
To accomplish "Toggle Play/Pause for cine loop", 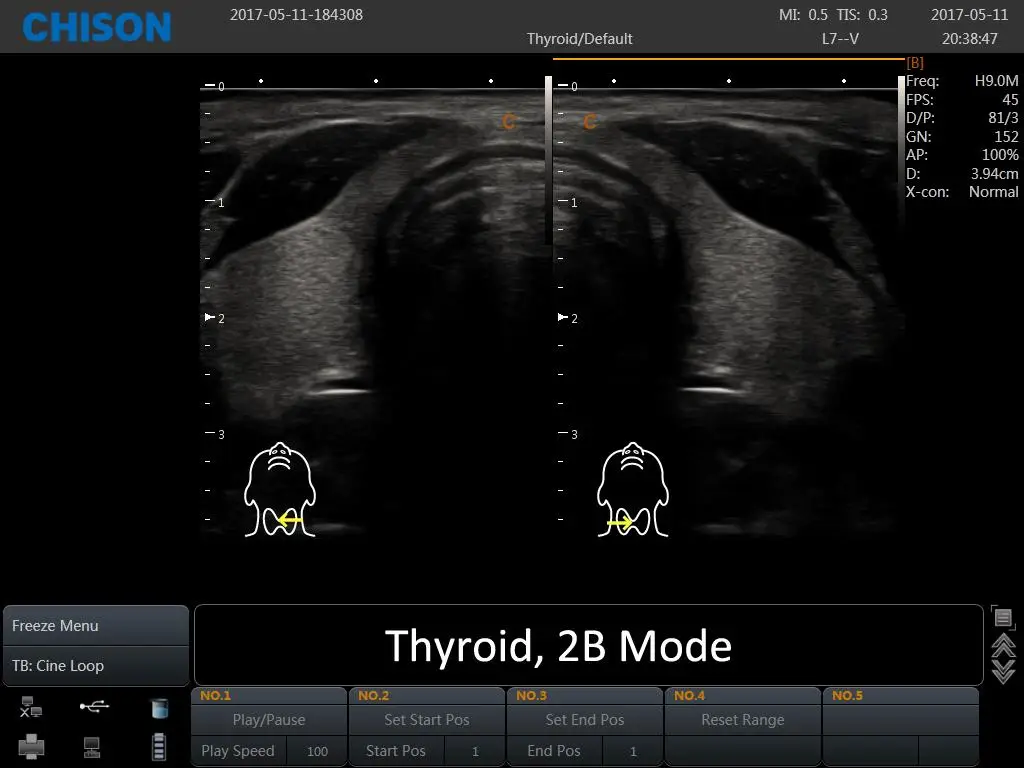I will click(268, 719).
